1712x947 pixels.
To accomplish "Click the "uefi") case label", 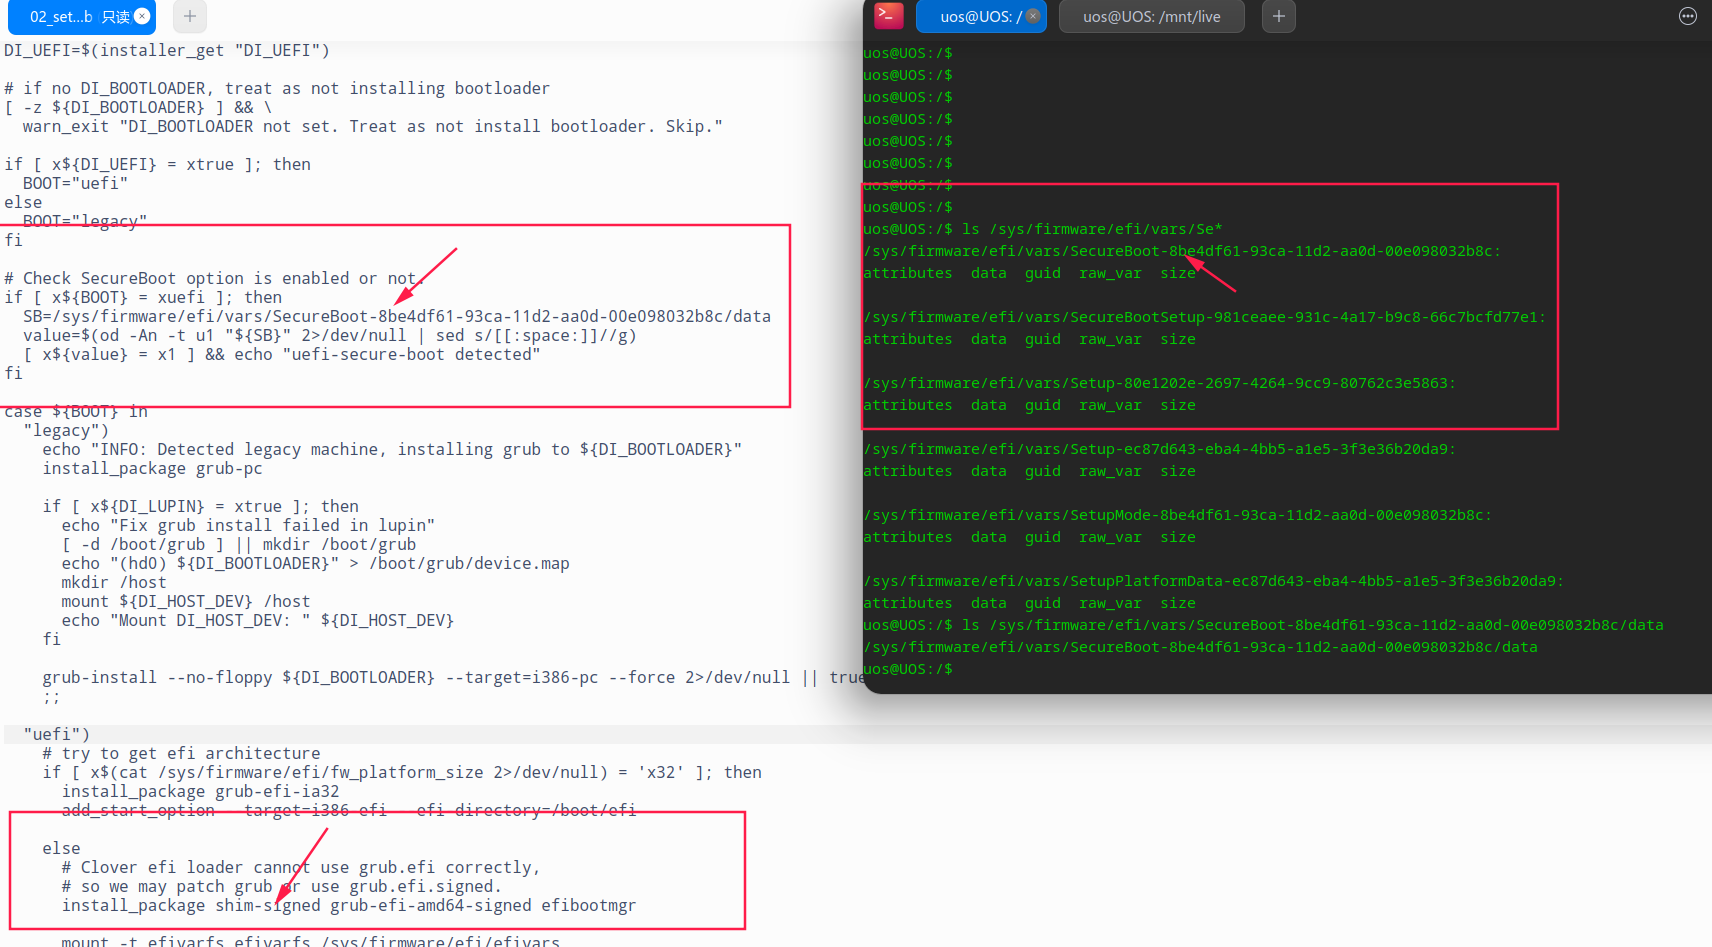I will point(57,734).
